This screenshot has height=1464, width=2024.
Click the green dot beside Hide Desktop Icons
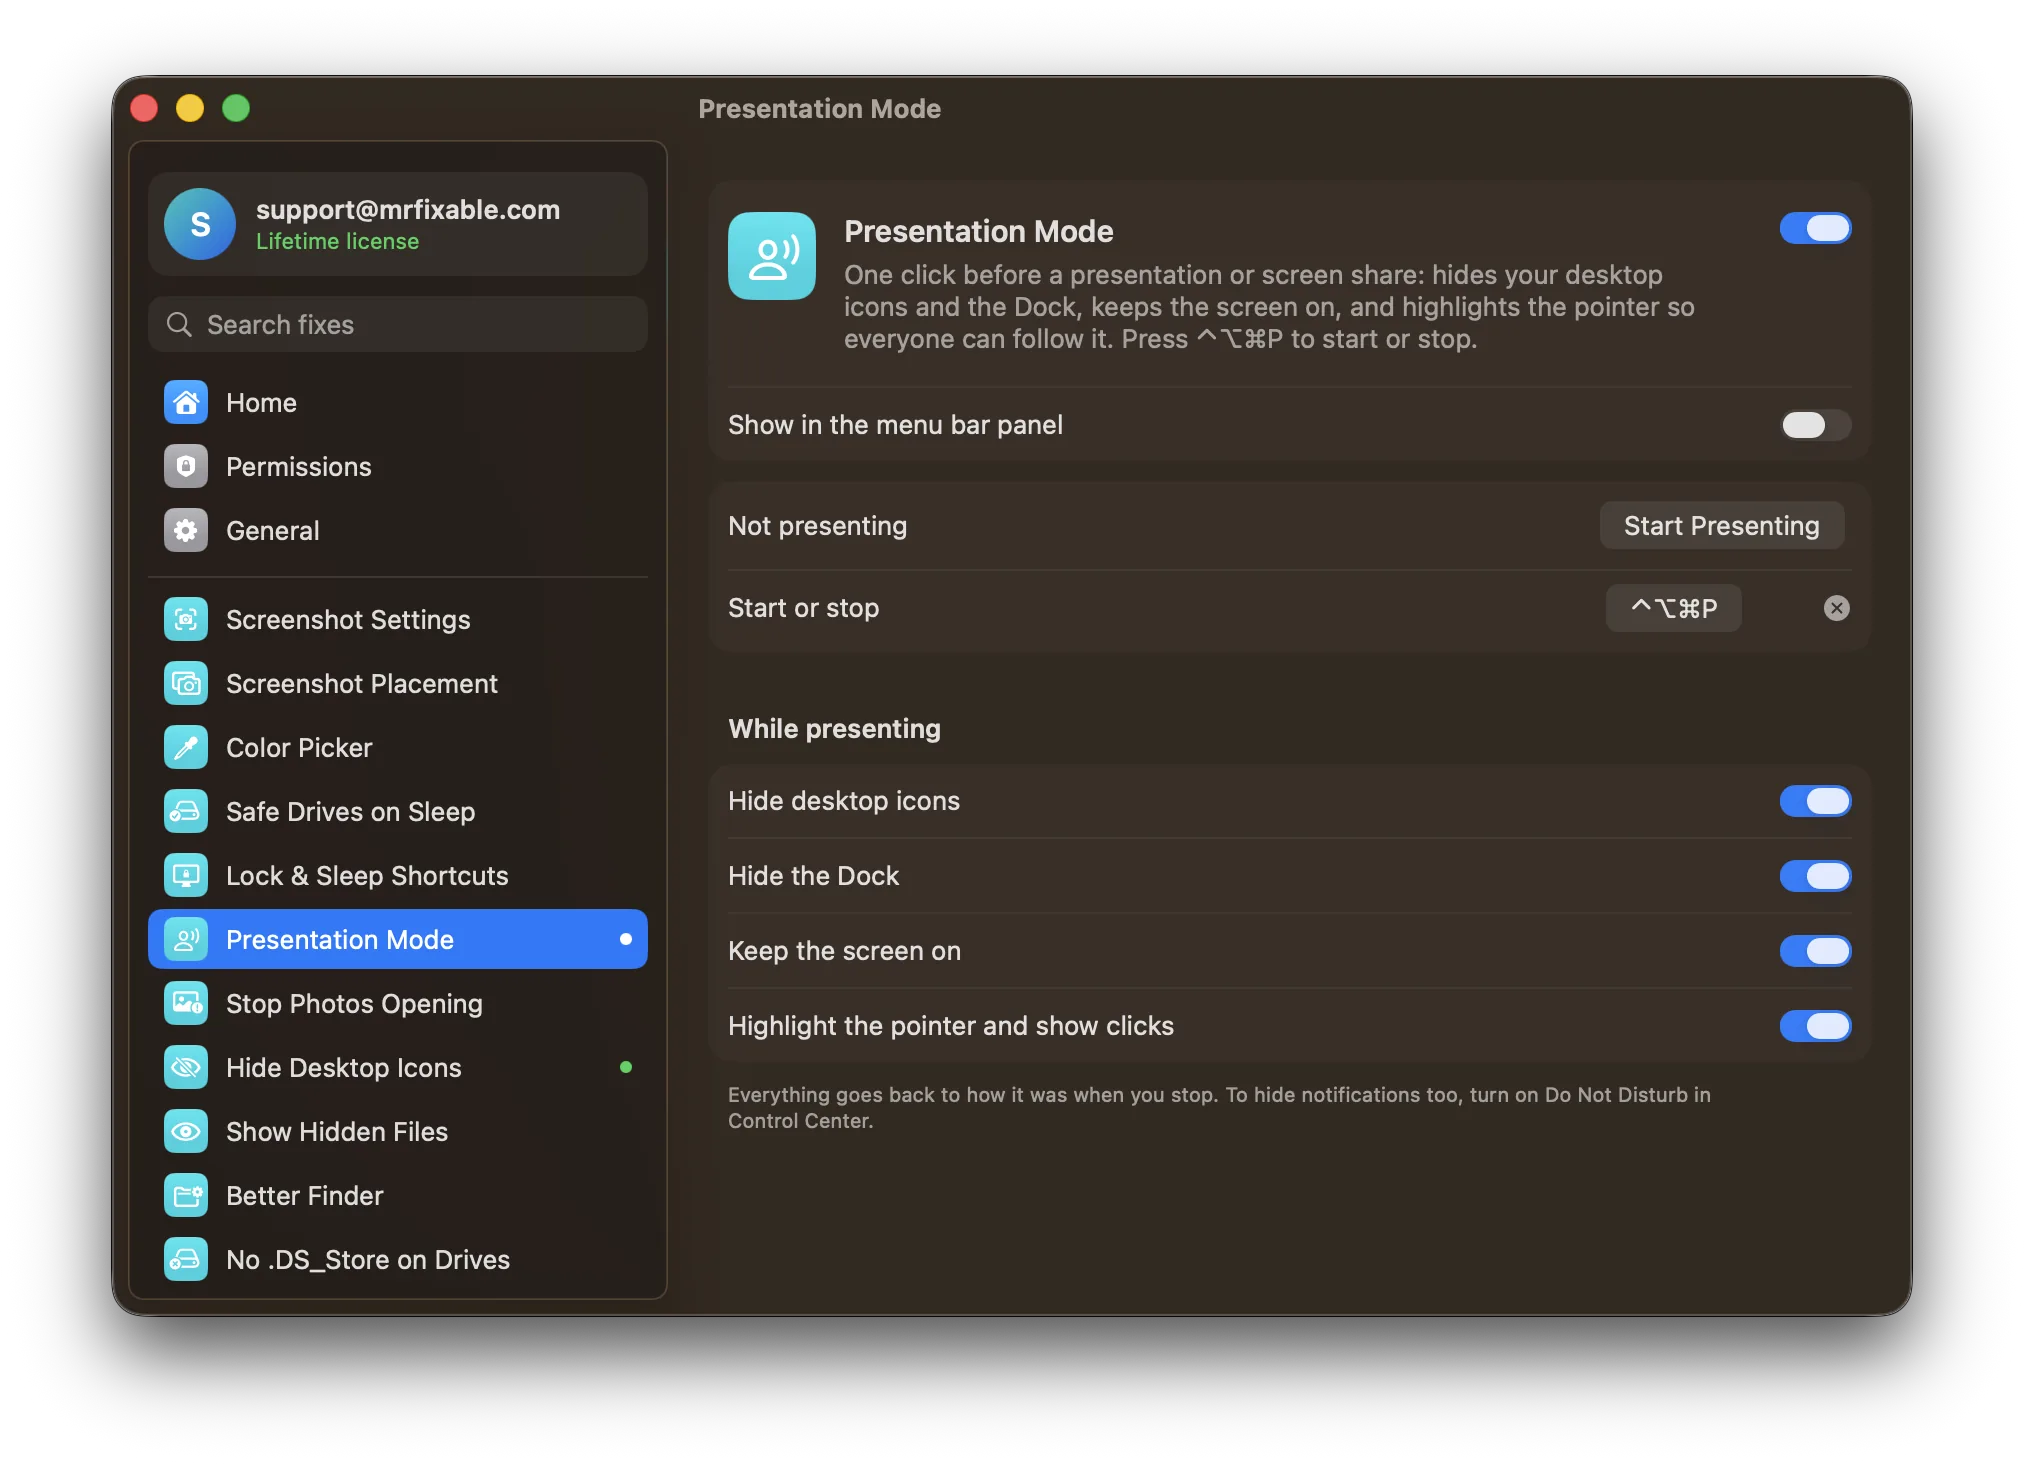click(x=626, y=1067)
